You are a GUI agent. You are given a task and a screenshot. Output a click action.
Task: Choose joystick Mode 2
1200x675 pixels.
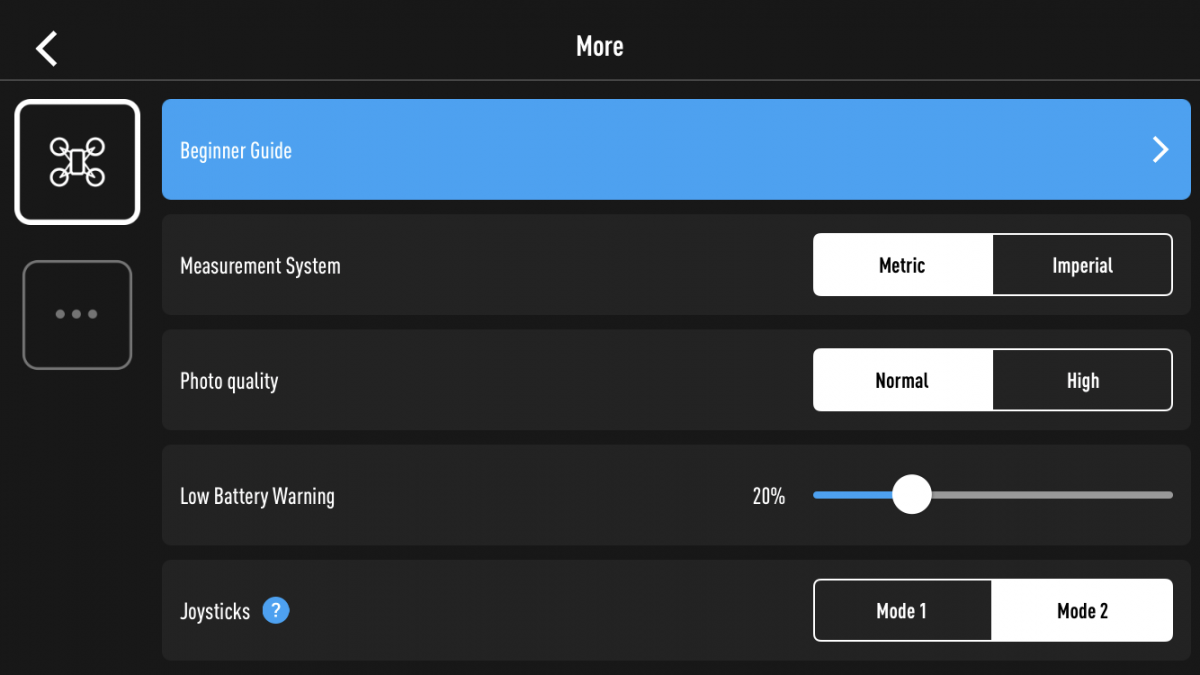tap(1082, 610)
